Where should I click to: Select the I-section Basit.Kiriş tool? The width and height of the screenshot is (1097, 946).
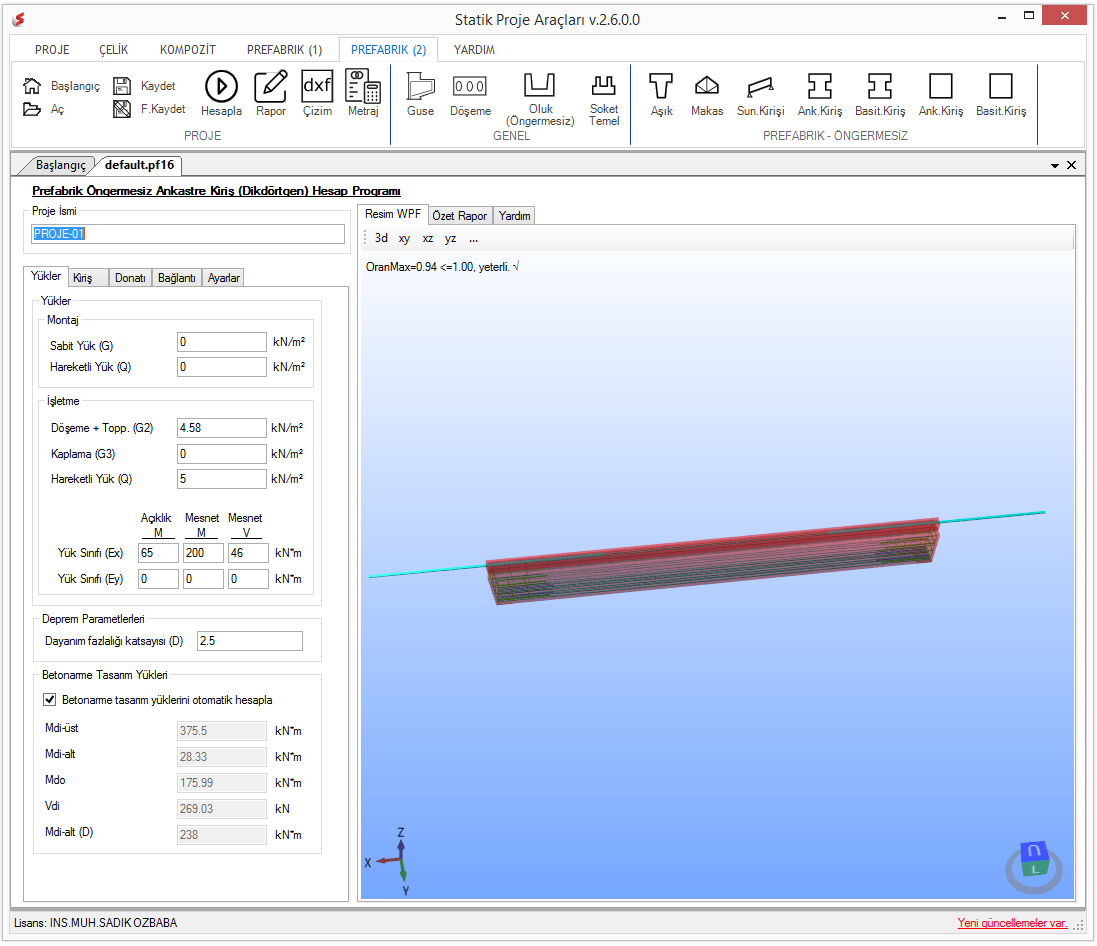[880, 94]
